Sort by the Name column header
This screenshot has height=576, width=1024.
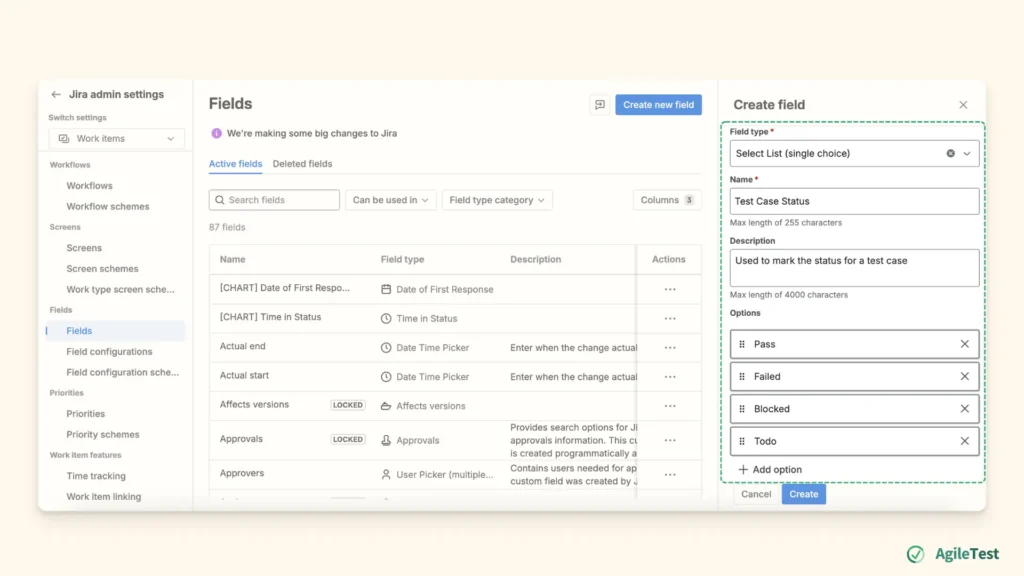(x=232, y=259)
